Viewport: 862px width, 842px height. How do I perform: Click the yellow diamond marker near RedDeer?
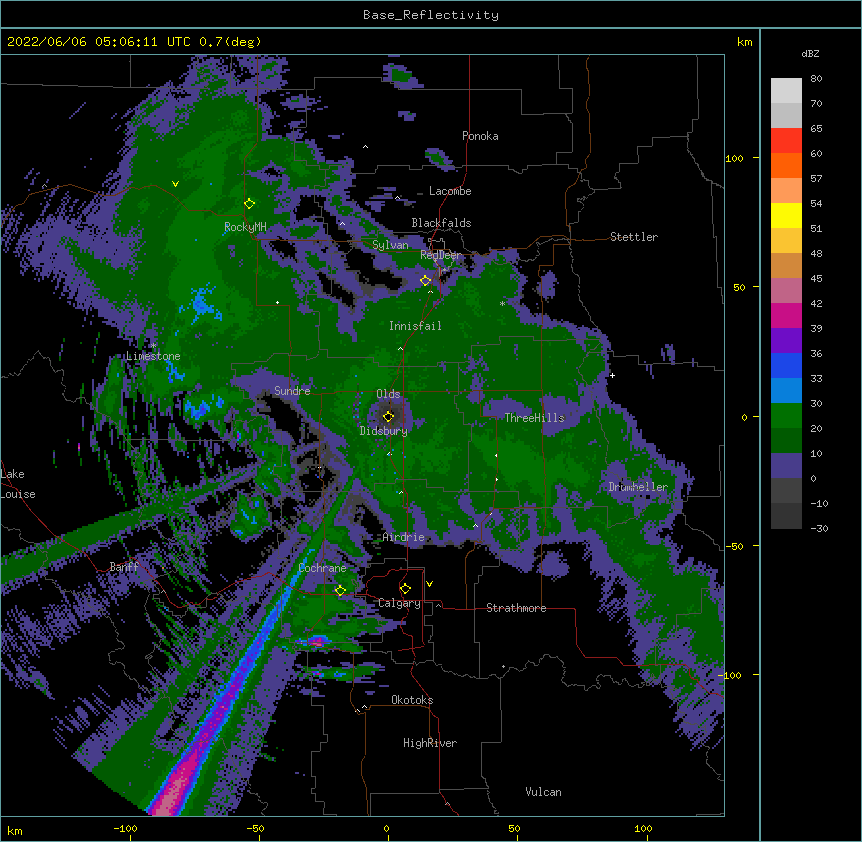[425, 280]
